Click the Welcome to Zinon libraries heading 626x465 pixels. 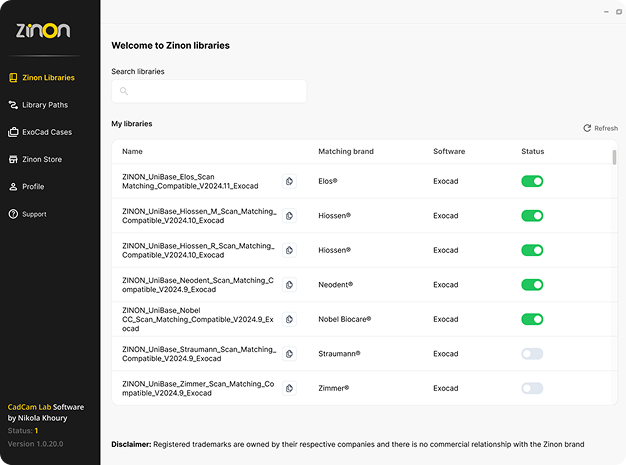(x=170, y=46)
